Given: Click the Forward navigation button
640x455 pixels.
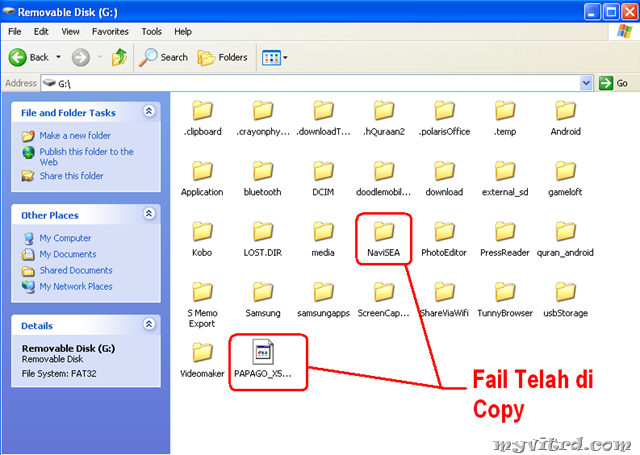Looking at the screenshot, I should tap(81, 57).
